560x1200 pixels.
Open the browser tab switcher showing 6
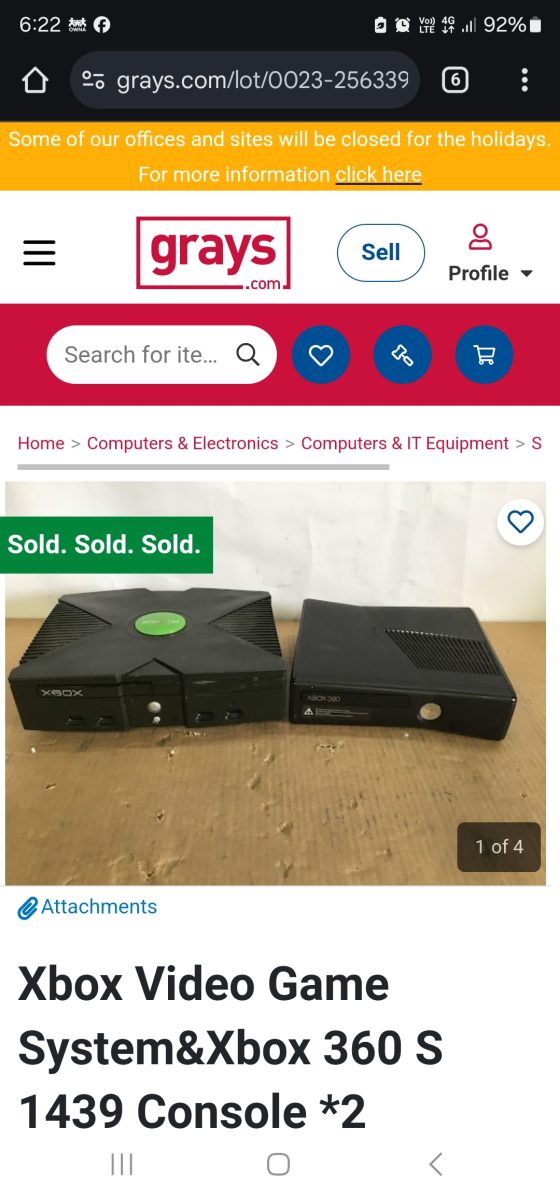[x=454, y=80]
